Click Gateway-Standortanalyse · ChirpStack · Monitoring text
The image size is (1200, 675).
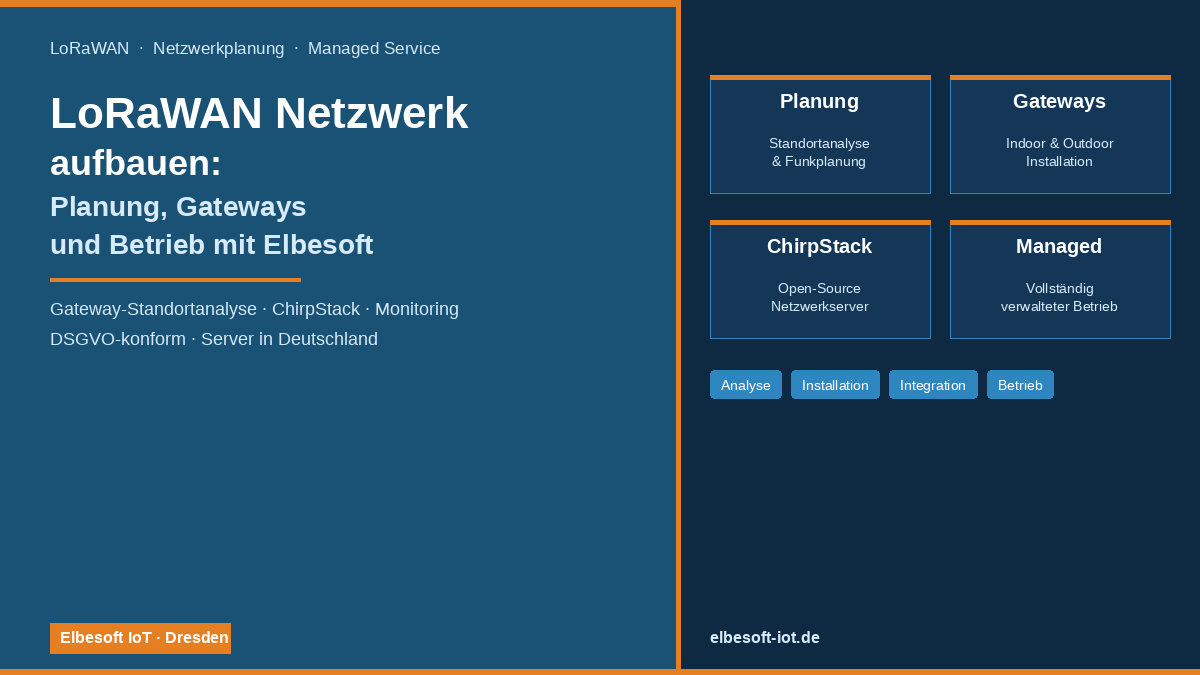[254, 309]
